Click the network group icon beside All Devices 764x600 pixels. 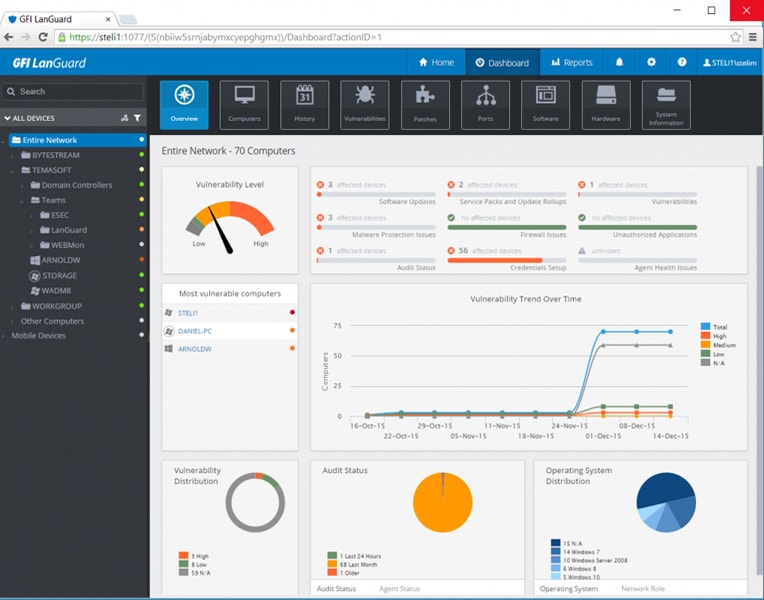pos(125,118)
